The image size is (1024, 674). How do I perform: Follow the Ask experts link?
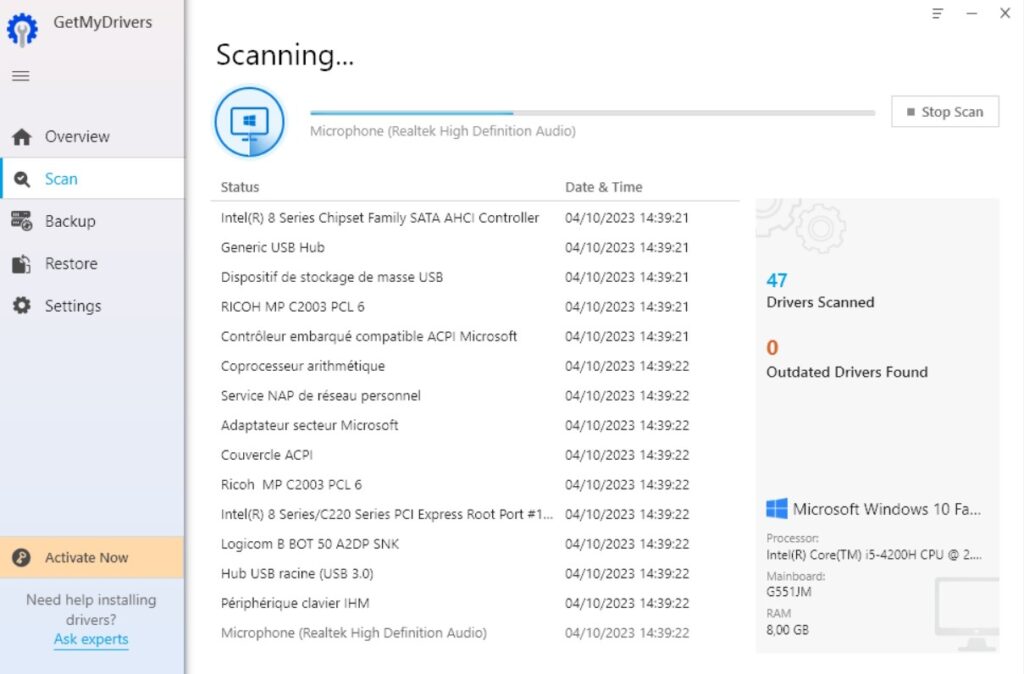[91, 639]
